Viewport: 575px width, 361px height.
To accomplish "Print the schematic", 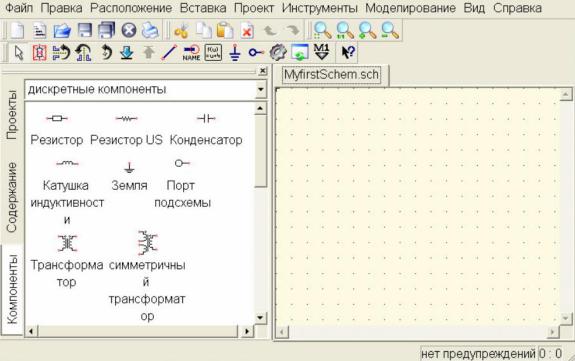I will pyautogui.click(x=150, y=30).
